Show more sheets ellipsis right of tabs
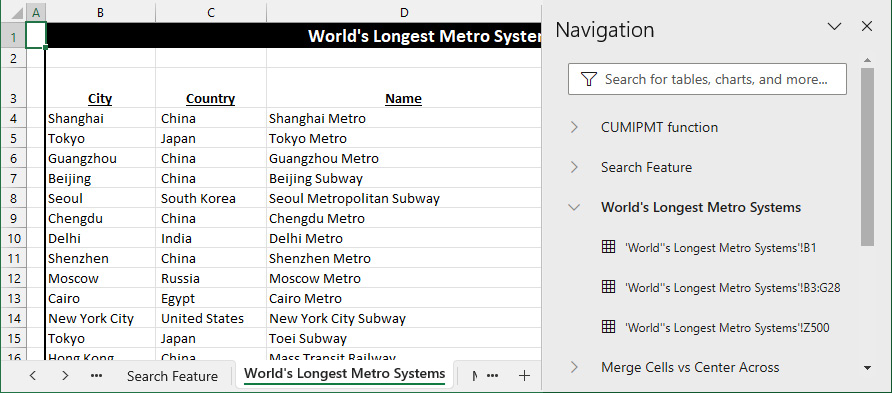This screenshot has width=892, height=393. (x=493, y=375)
